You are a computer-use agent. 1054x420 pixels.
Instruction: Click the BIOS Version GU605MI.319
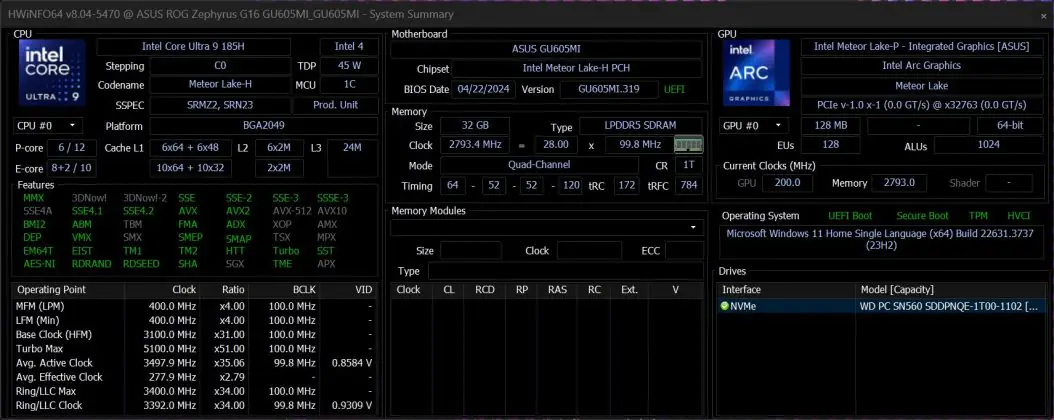click(x=609, y=89)
